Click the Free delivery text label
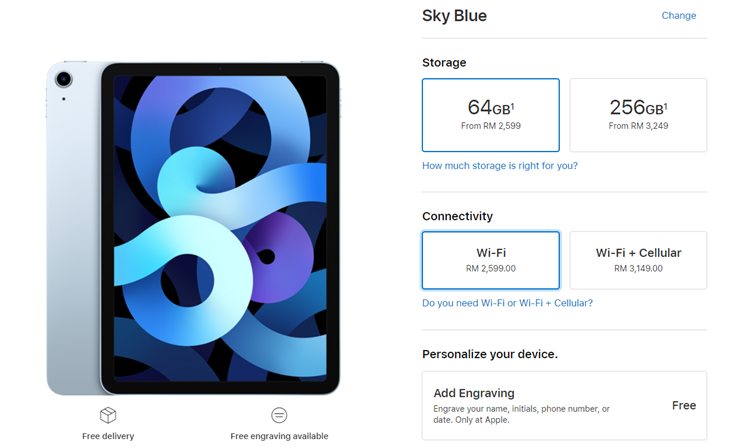 tap(108, 436)
